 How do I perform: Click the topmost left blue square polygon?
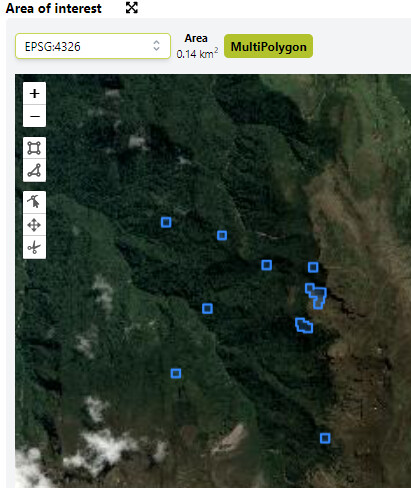pyautogui.click(x=166, y=222)
